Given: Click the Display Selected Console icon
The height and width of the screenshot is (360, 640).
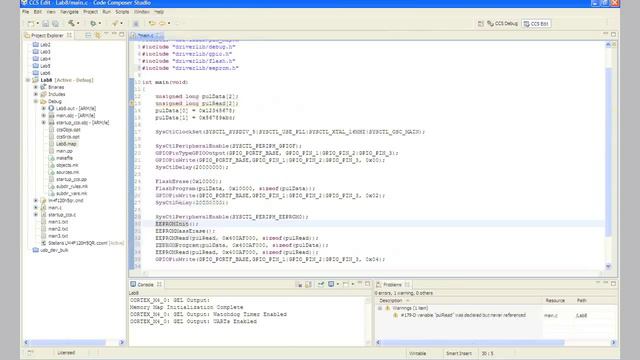Looking at the screenshot, I should tap(331, 284).
